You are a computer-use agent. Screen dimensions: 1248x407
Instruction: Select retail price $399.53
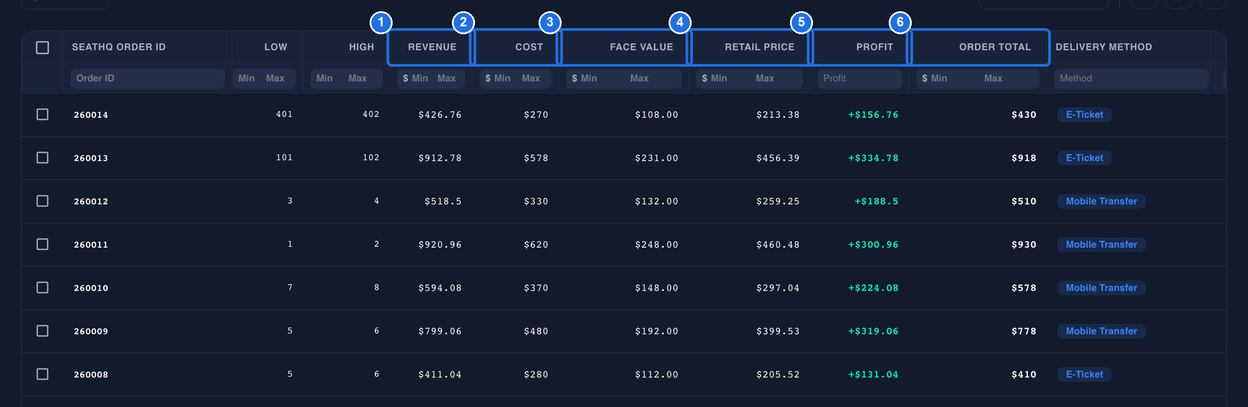pyautogui.click(x=778, y=331)
